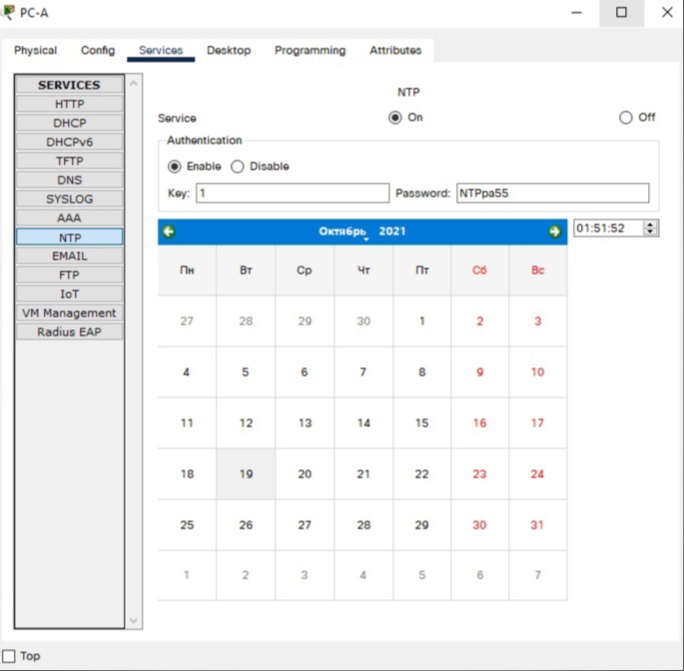Switch to the Config tab
Image resolution: width=684 pixels, height=671 pixels.
tap(98, 51)
